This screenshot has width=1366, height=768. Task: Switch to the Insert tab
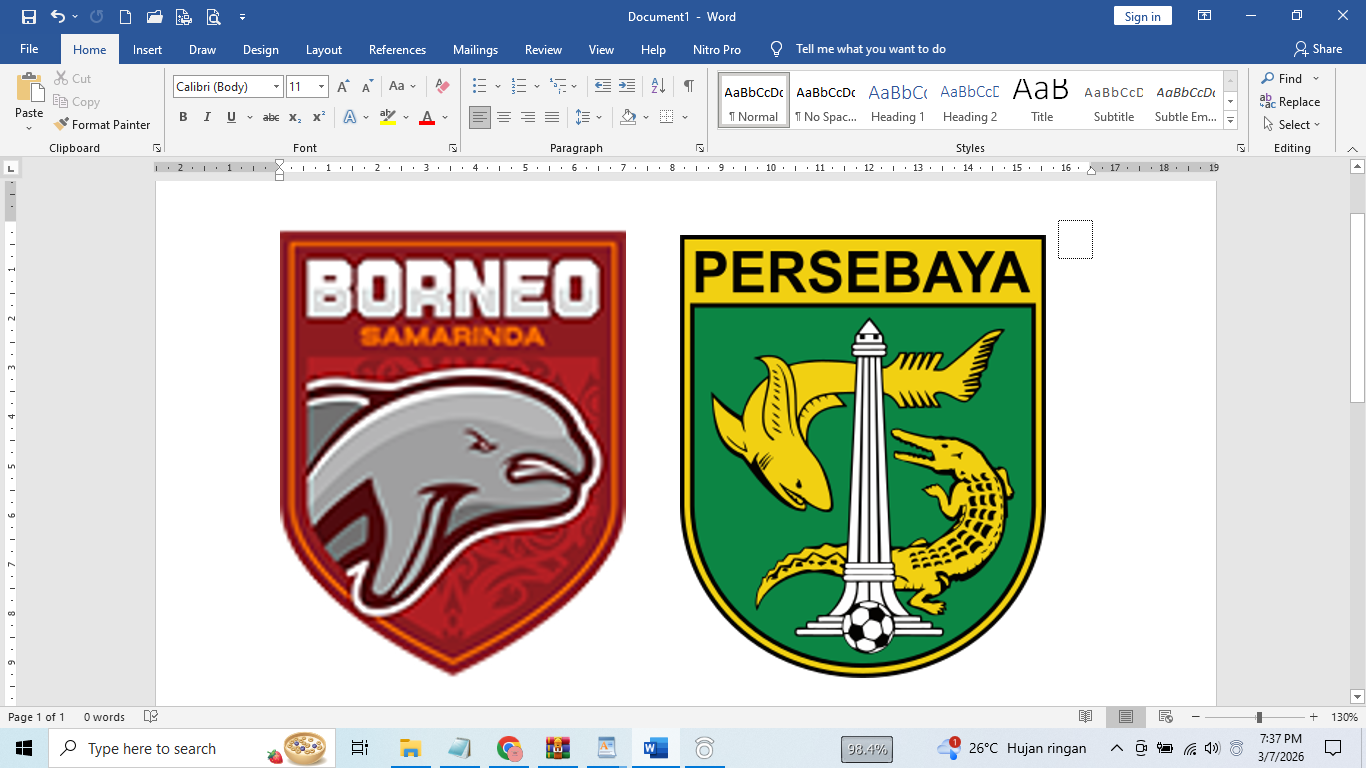point(147,49)
